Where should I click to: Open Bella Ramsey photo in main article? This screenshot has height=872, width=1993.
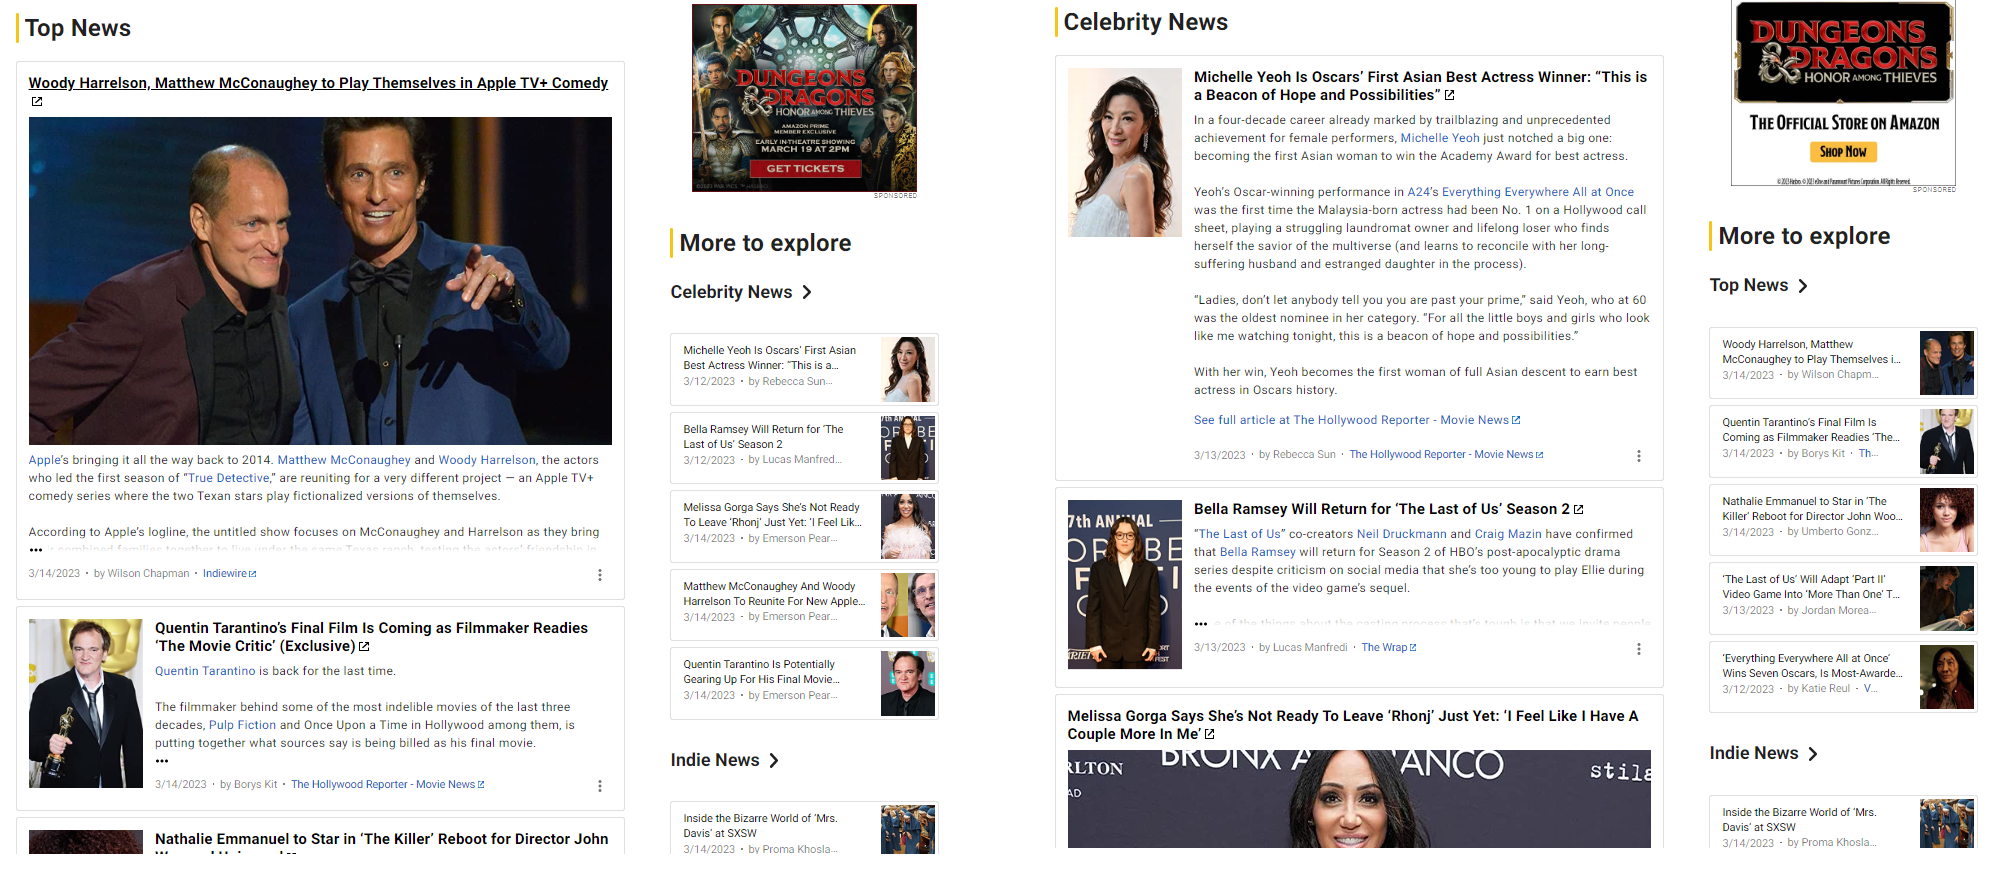click(x=1125, y=585)
